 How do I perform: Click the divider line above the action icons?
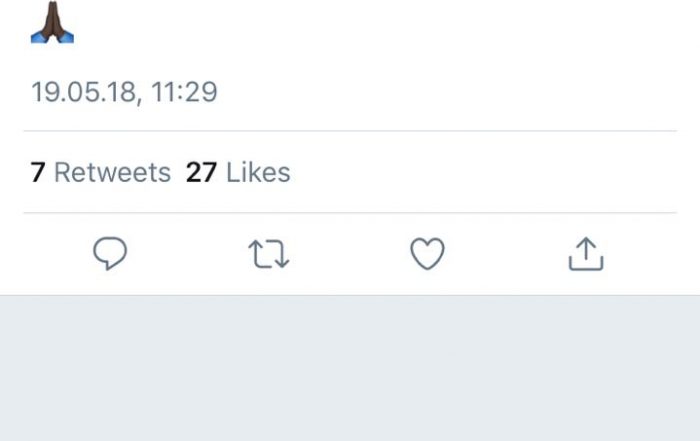(x=350, y=213)
